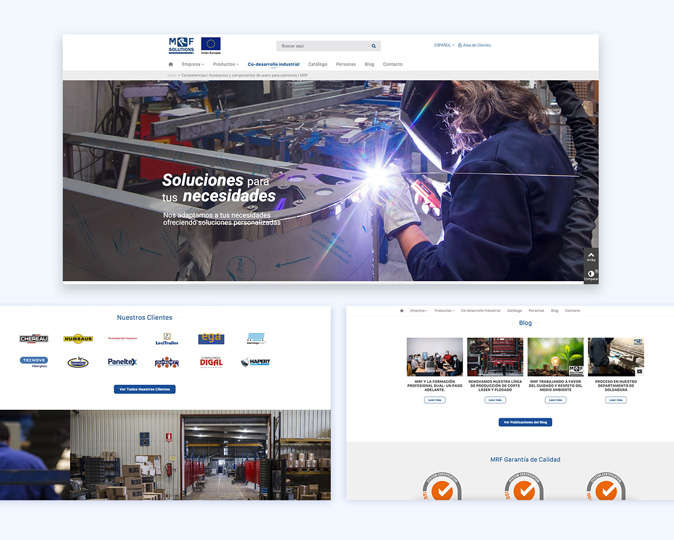This screenshot has height=540, width=674.
Task: Click Ver Todos Nuestros Clientes button
Action: click(x=144, y=389)
